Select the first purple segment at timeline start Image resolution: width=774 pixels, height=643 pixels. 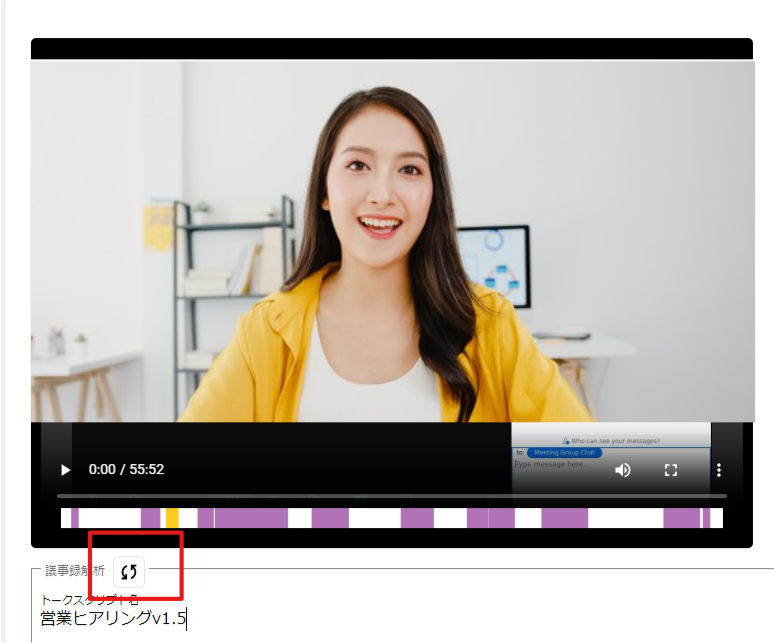[74, 518]
